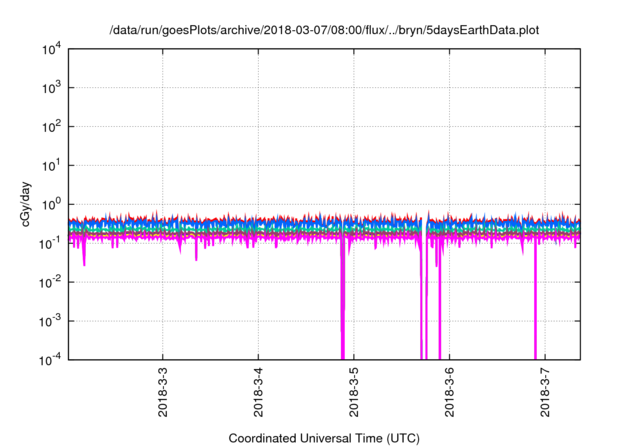Click the magenta dropout spike before 2018-3-7
The width and height of the screenshot is (640, 448).
(x=535, y=302)
